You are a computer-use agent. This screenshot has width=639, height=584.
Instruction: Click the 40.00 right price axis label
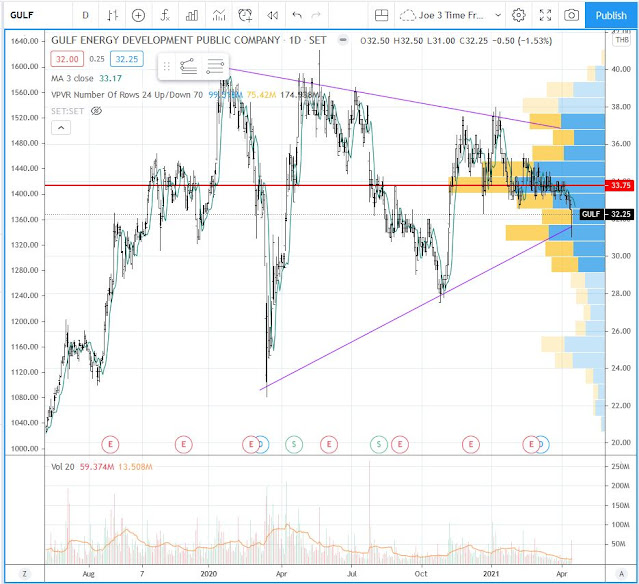pyautogui.click(x=621, y=69)
